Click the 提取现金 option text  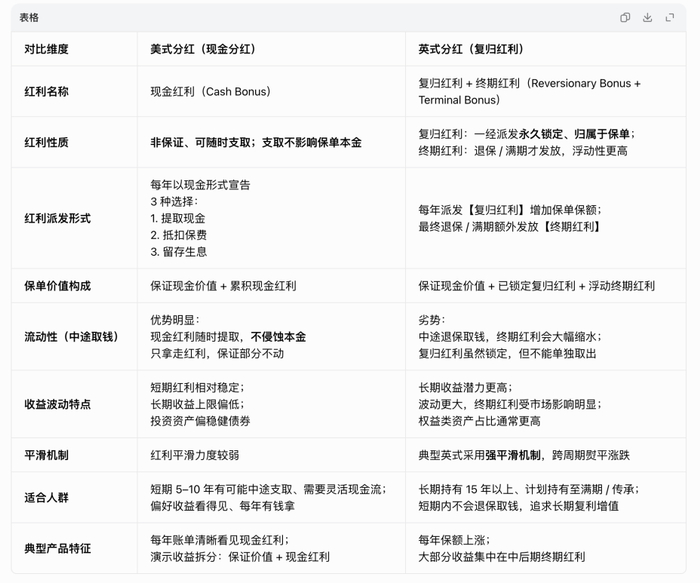183,218
